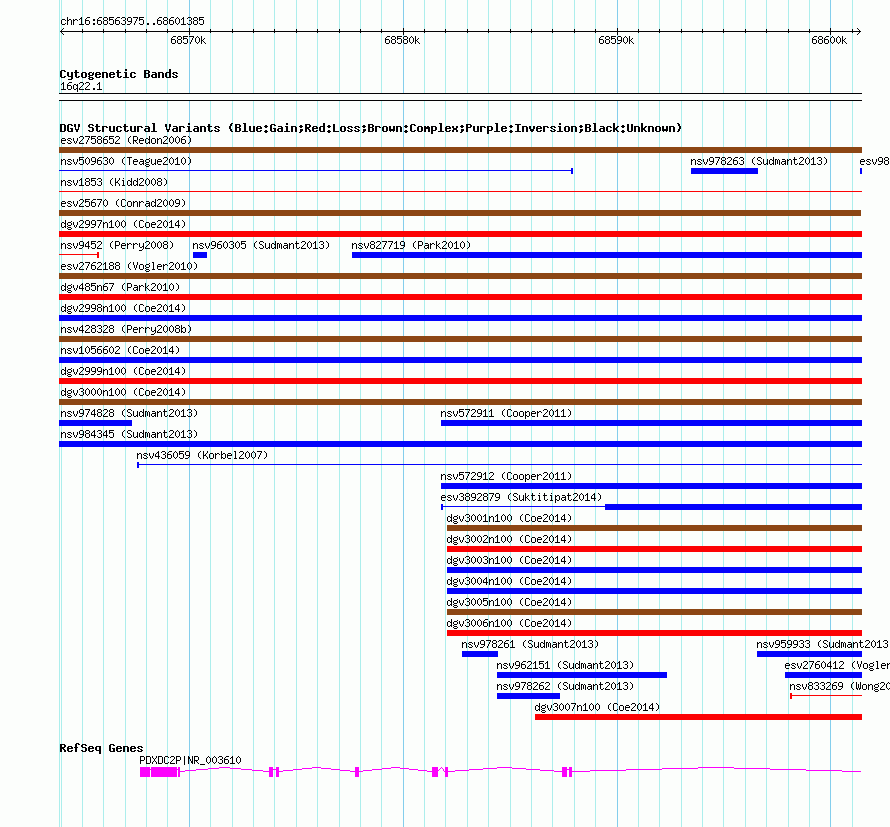This screenshot has height=827, width=890.
Task: Click the 16q22.1 band label
Action: [x=81, y=86]
